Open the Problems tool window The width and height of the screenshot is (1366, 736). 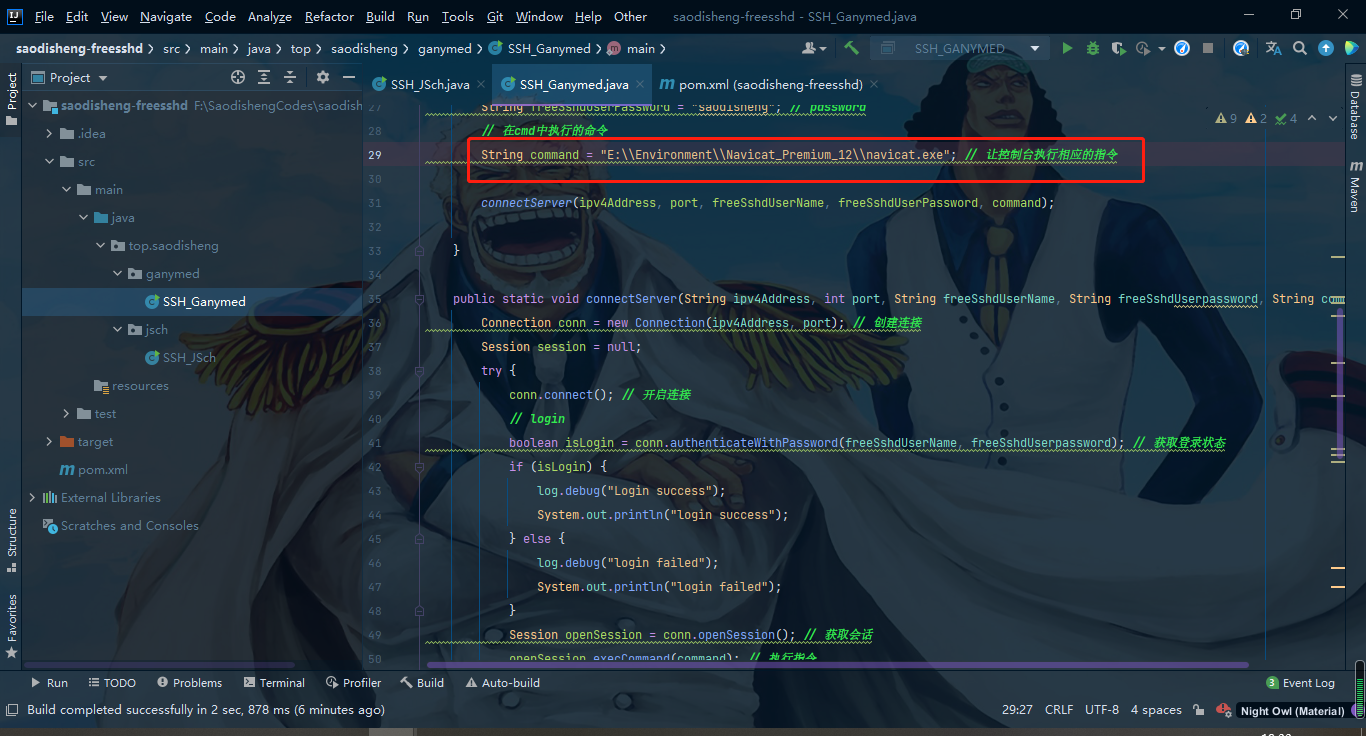(189, 682)
